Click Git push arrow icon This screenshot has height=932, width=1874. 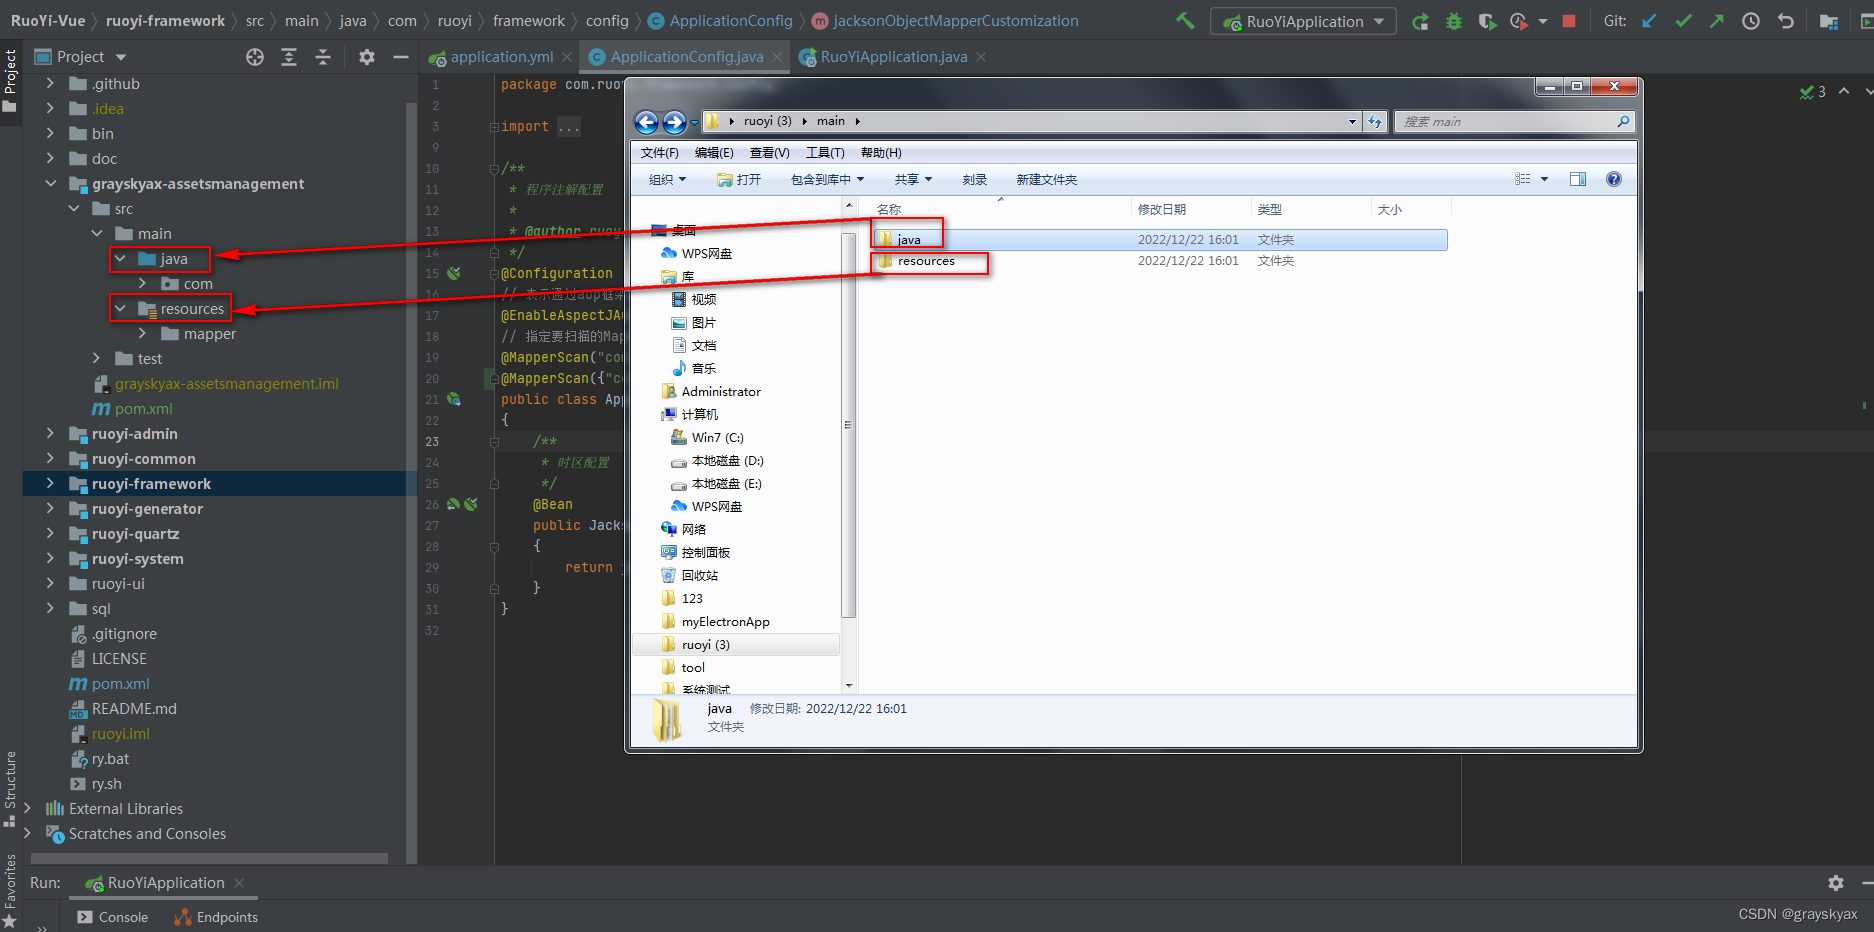pos(1717,21)
